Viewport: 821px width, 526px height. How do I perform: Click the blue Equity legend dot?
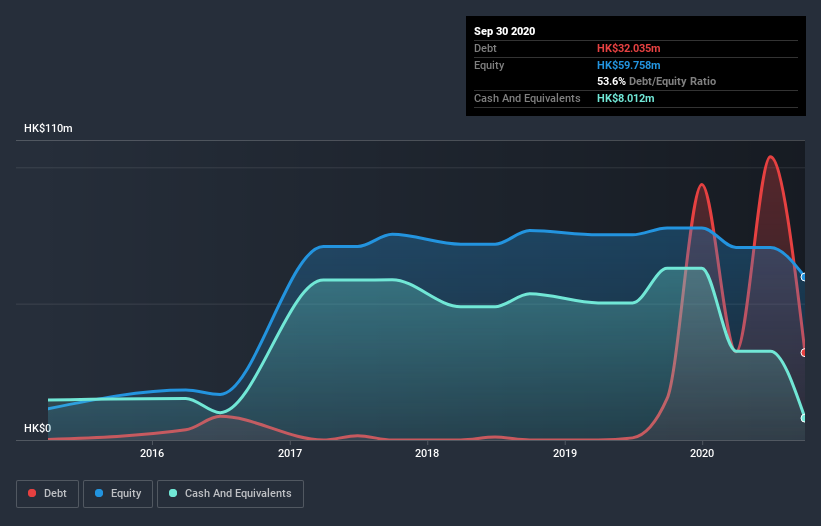tap(99, 493)
